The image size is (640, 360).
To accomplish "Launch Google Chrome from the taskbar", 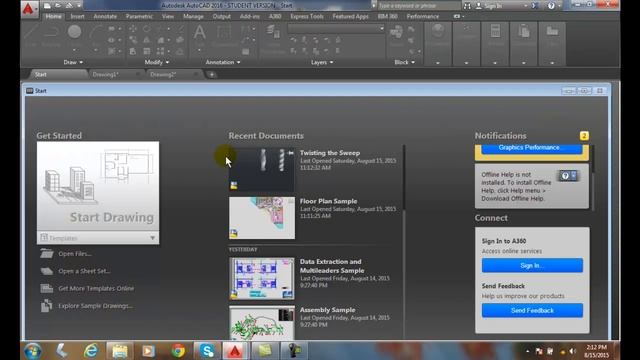I will (178, 351).
